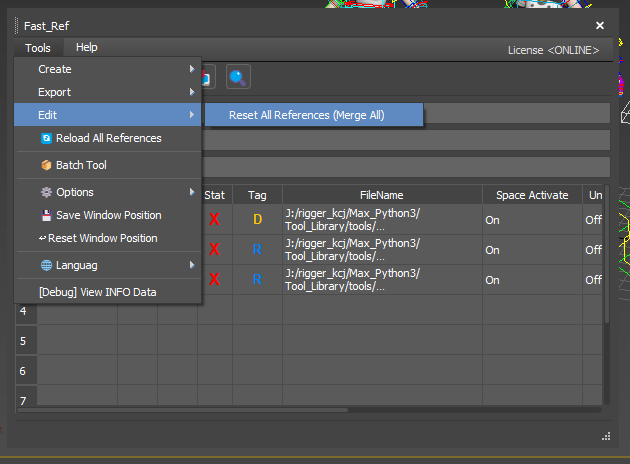Click the Reload All References icon
The width and height of the screenshot is (630, 464).
46,138
